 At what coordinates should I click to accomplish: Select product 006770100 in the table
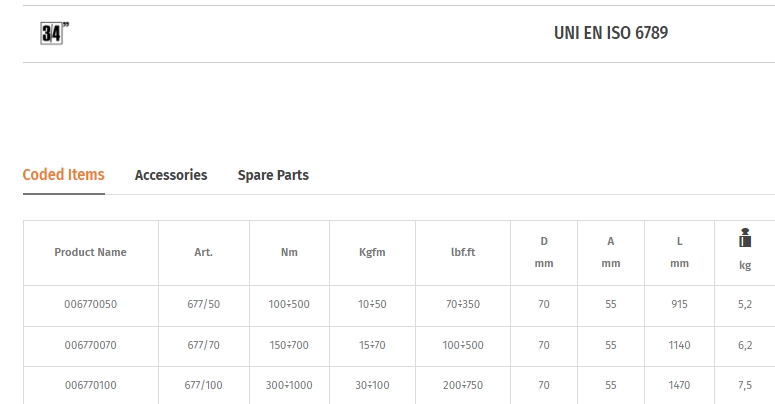click(x=90, y=385)
